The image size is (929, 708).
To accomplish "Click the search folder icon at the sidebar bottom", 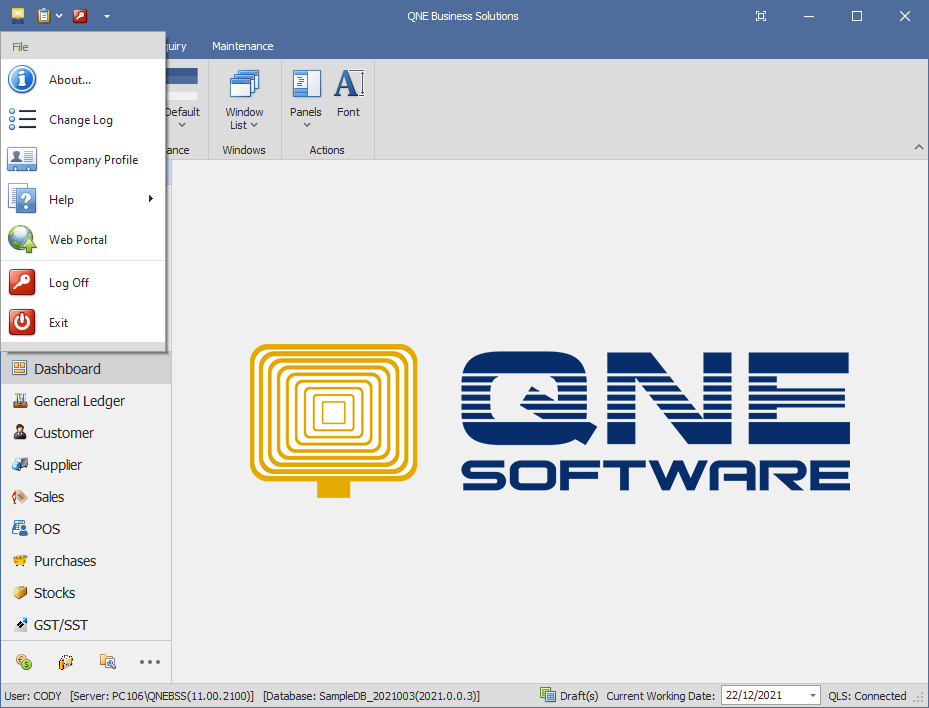I will tap(108, 662).
